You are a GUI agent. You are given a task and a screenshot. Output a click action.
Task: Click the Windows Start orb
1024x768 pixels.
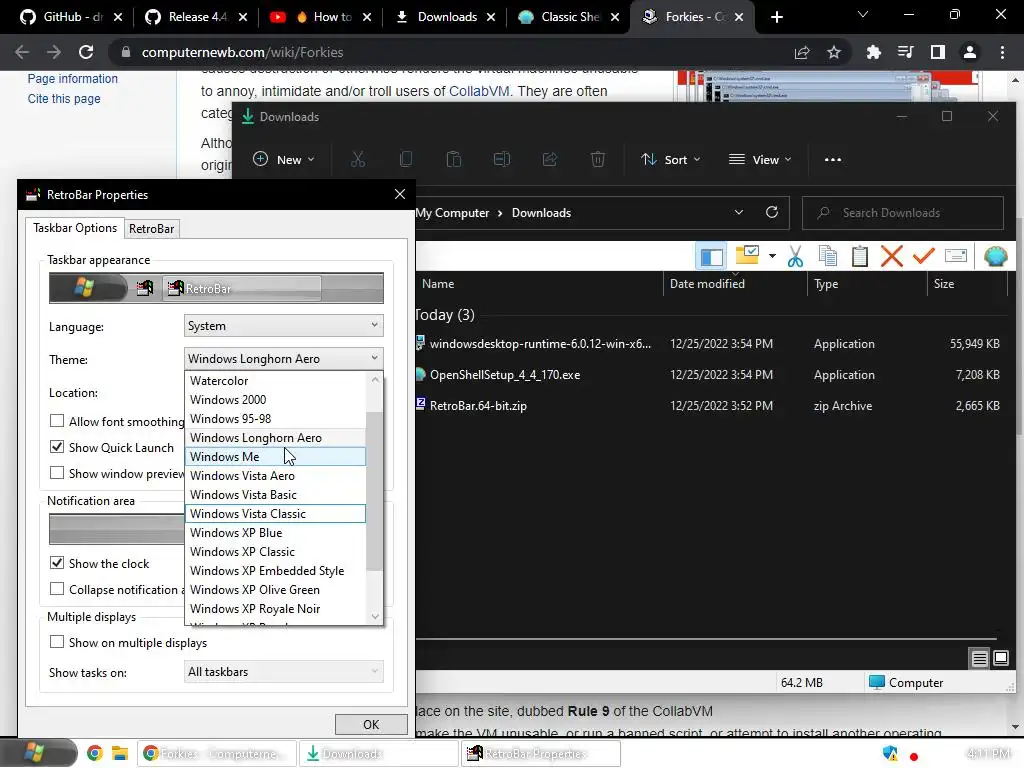[x=34, y=752]
